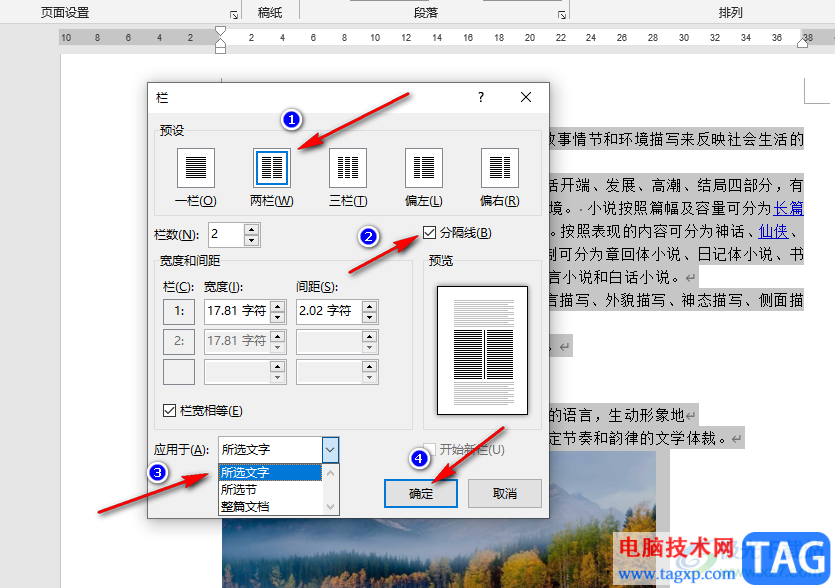Decrease column 1 width with down arrow

277,317
